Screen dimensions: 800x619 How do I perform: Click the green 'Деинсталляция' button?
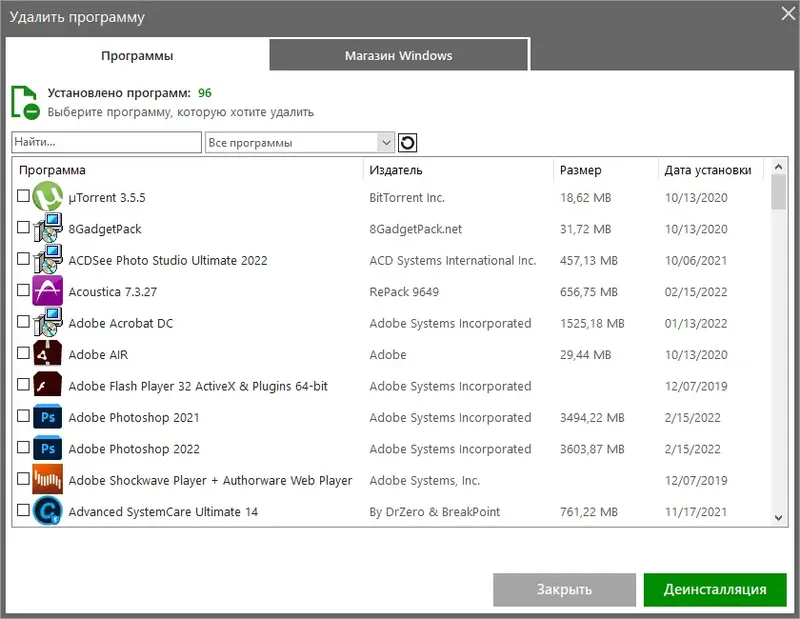point(715,589)
